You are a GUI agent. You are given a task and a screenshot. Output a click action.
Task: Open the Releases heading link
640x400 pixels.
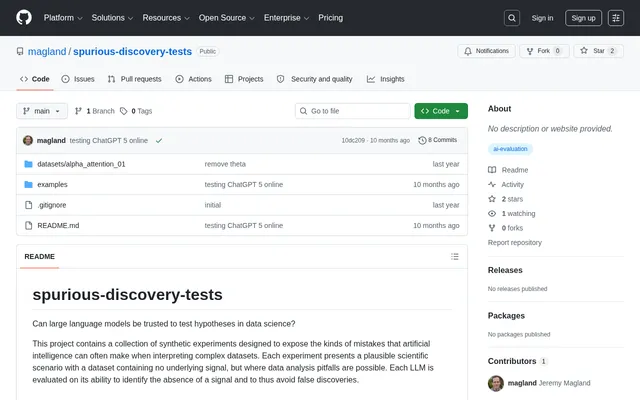tap(505, 270)
